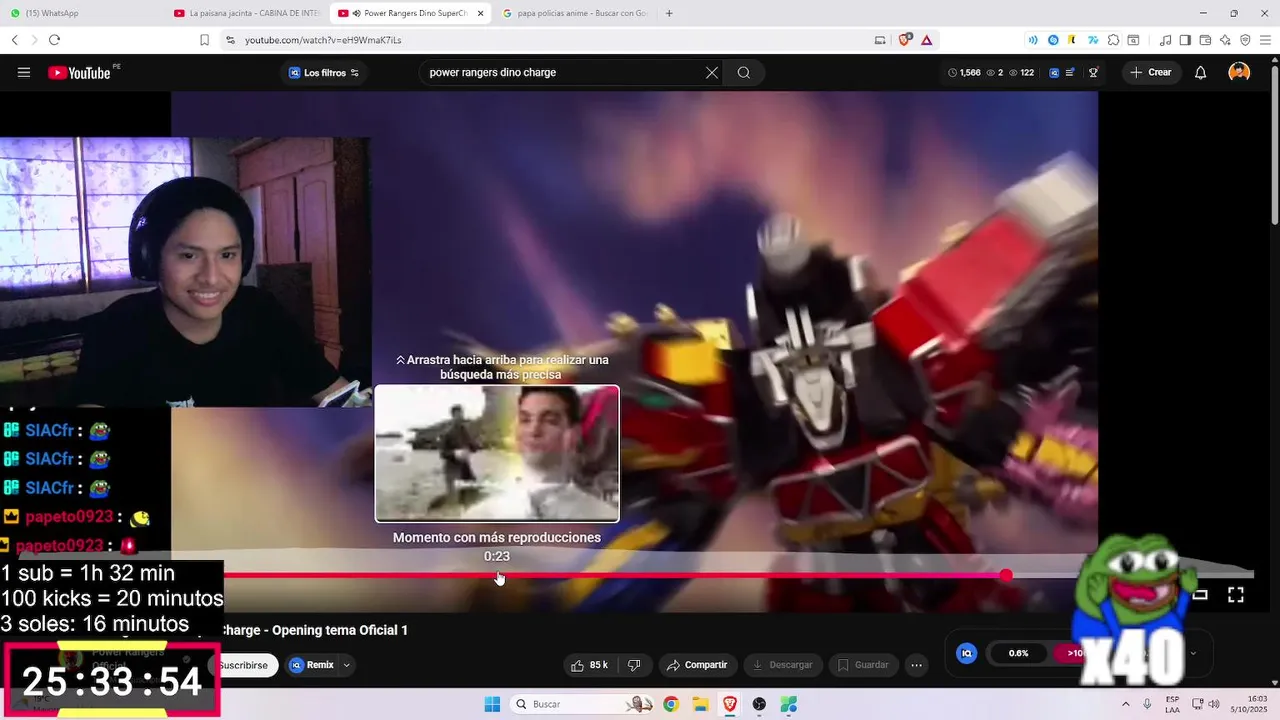
Task: Click the vidIQ Remix button
Action: [312, 665]
